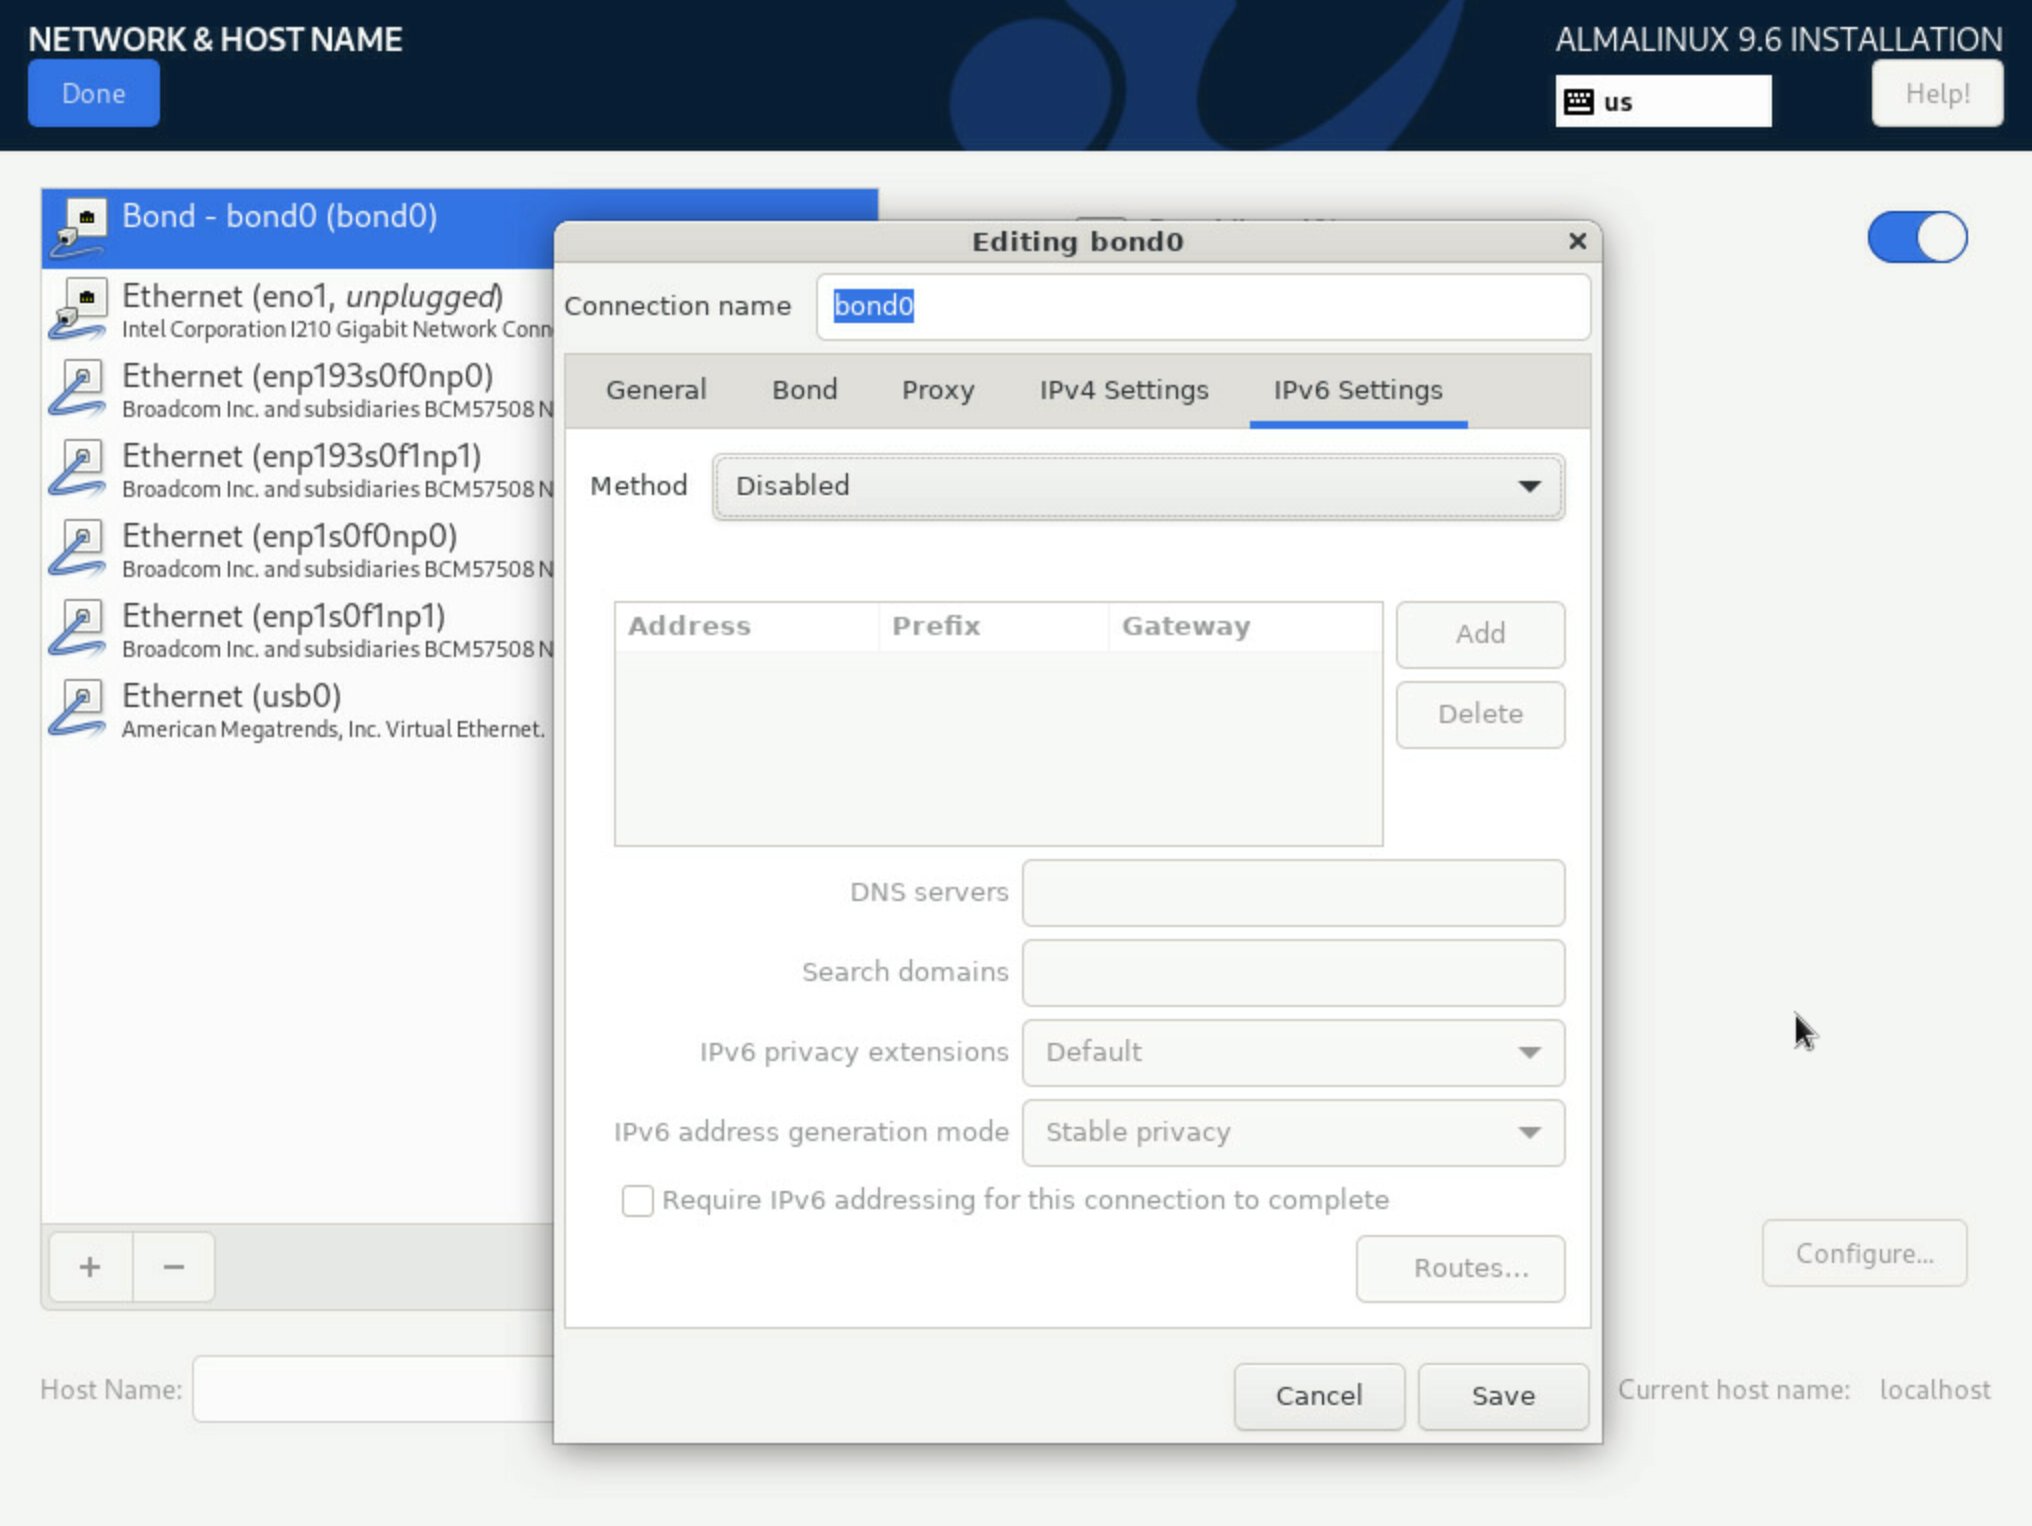Click the Address column header
The width and height of the screenshot is (2032, 1526).
pyautogui.click(x=747, y=626)
